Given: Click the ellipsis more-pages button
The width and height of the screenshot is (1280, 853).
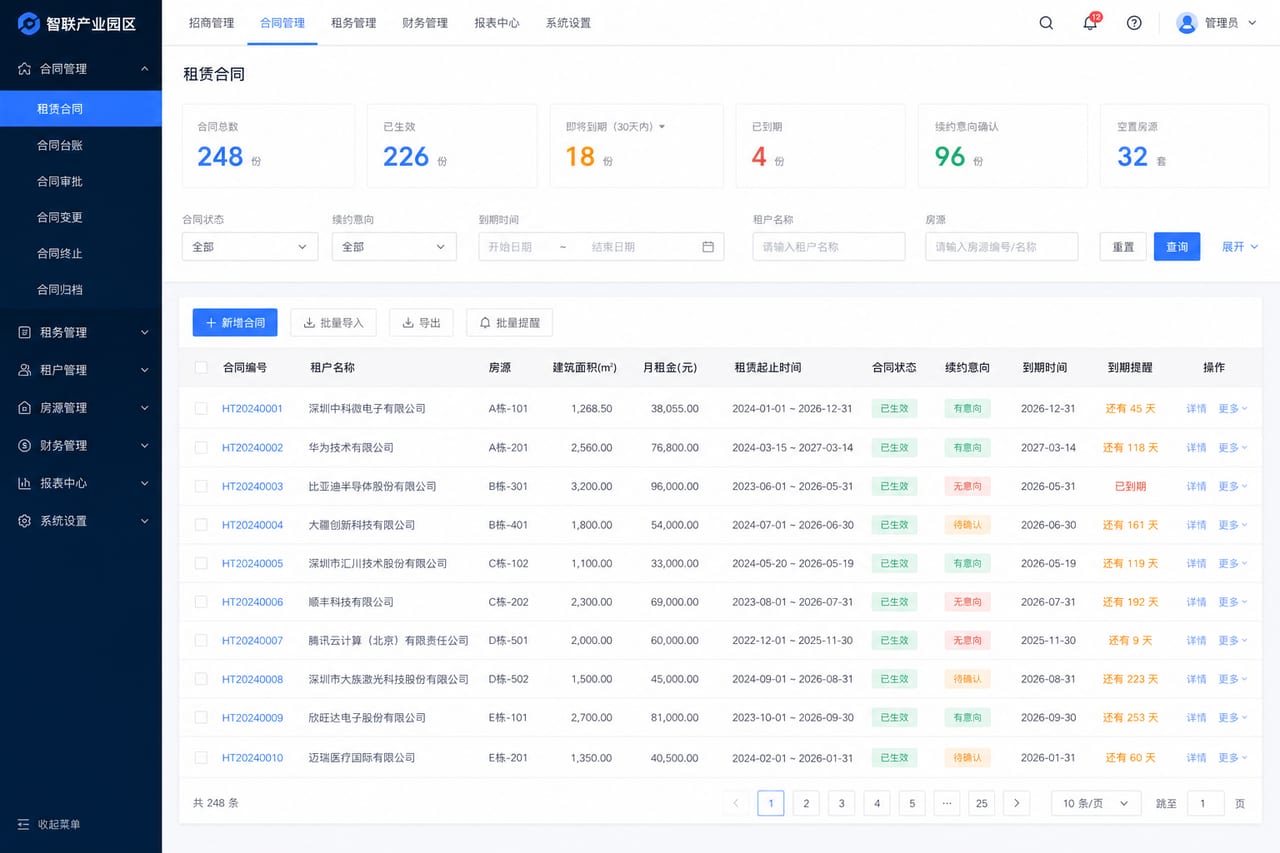Looking at the screenshot, I should click(947, 803).
